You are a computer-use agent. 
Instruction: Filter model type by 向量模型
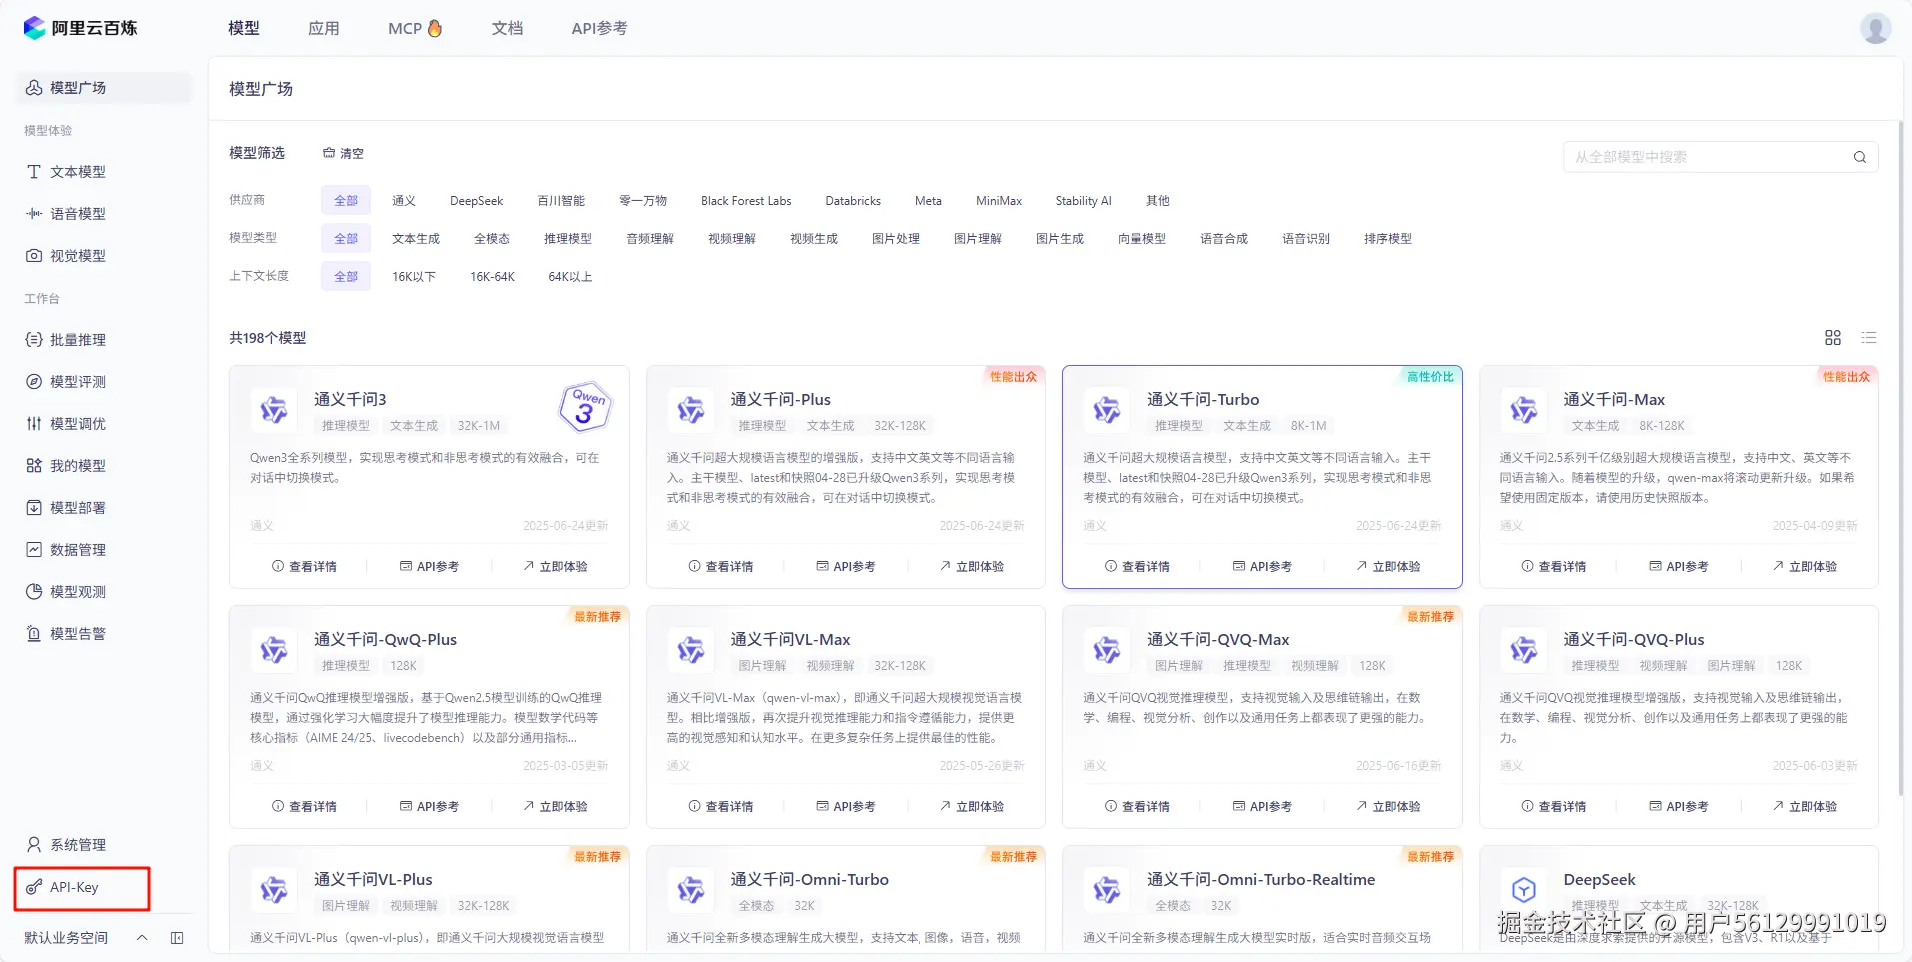point(1142,239)
